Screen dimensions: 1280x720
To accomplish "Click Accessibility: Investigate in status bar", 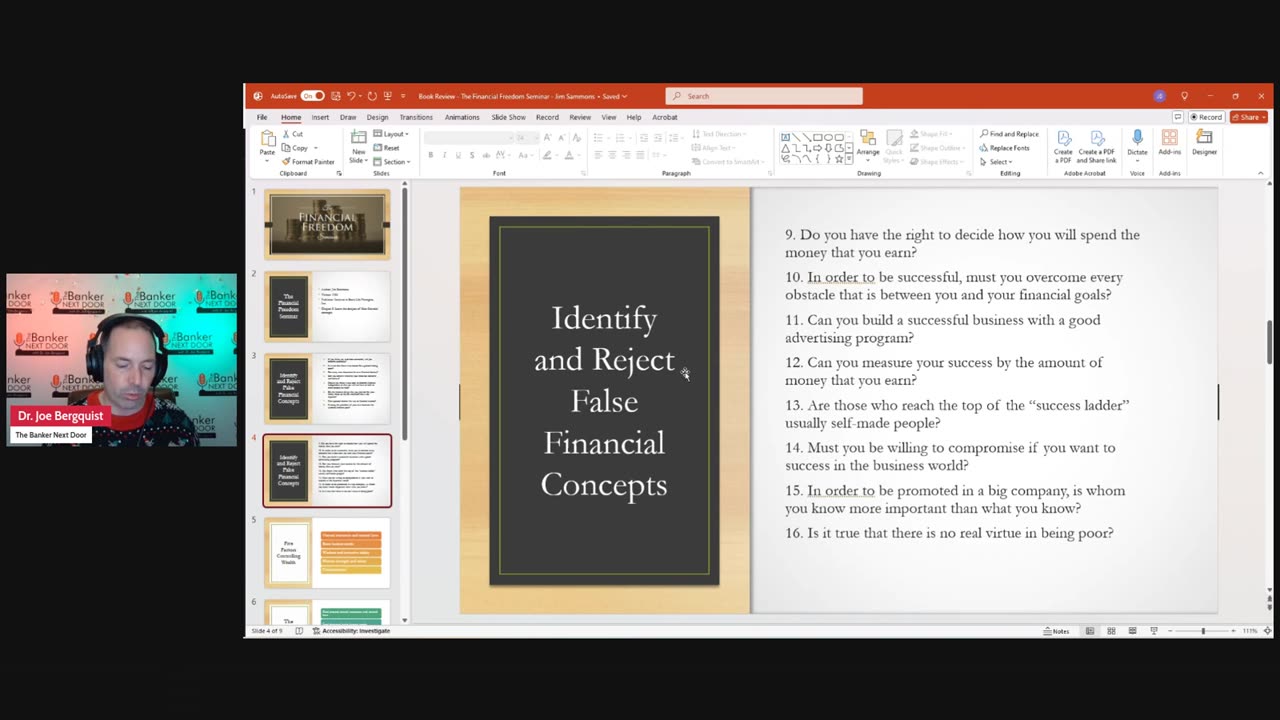I will tap(351, 631).
